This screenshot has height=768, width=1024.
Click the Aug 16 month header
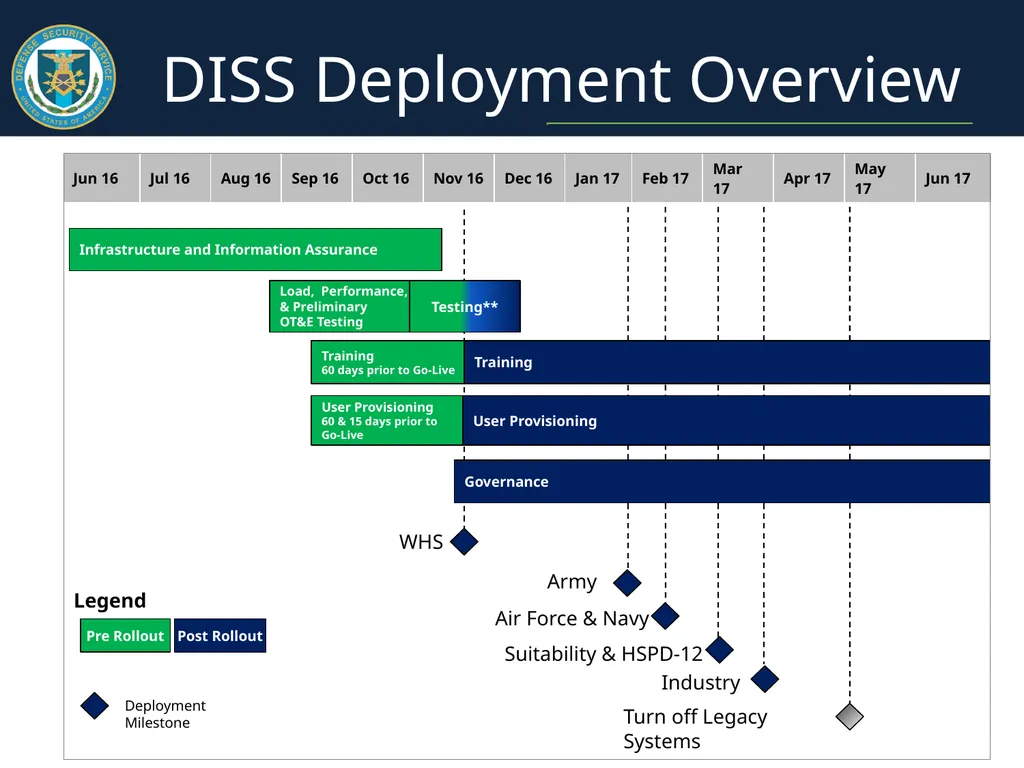246,178
